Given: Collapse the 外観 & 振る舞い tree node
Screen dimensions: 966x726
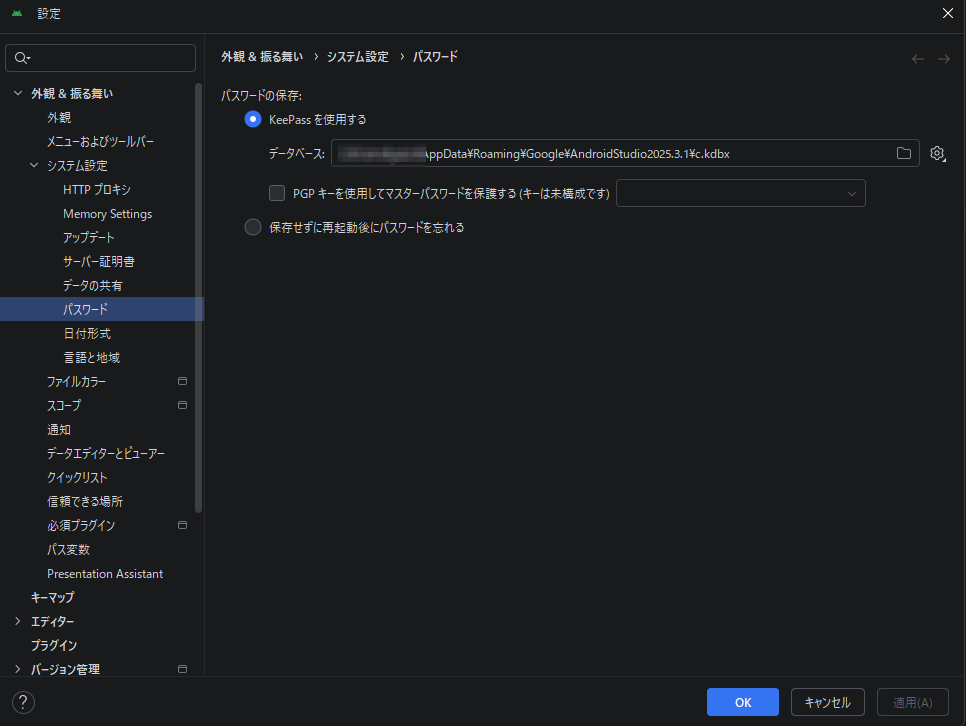Looking at the screenshot, I should pos(17,94).
